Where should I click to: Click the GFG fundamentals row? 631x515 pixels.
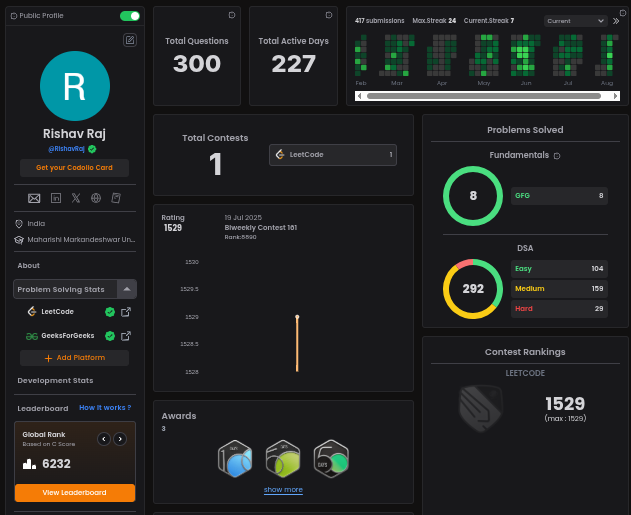(559, 196)
